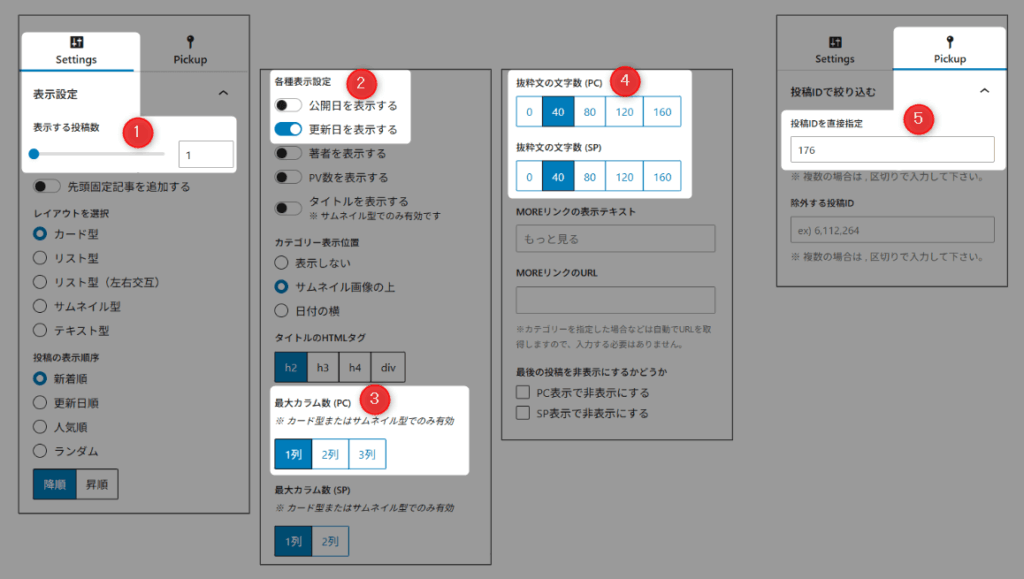The image size is (1024, 579).
Task: Open Pickup tab in left panel
Action: (190, 51)
